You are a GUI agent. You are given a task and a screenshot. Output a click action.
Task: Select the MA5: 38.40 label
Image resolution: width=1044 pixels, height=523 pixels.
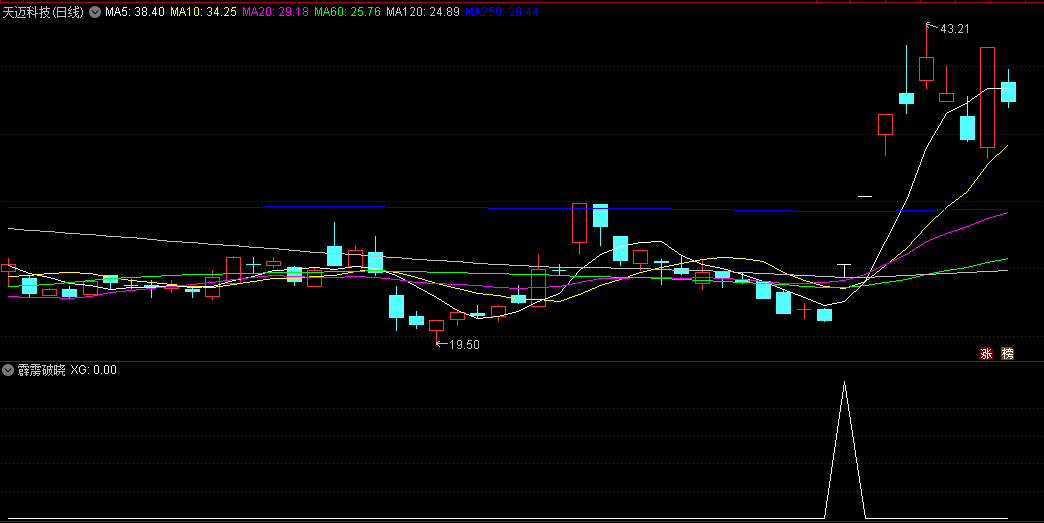click(x=134, y=12)
